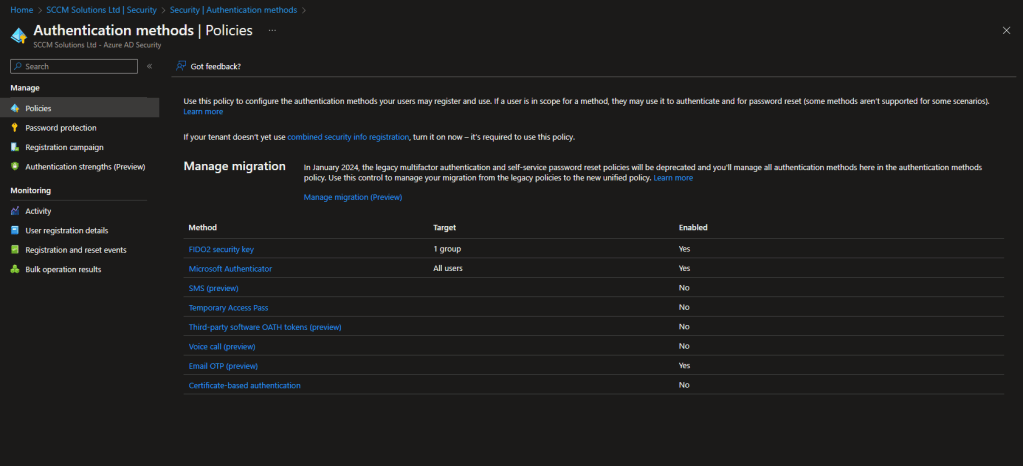Click the Activity chart icon
This screenshot has width=1023, height=466.
(x=15, y=211)
